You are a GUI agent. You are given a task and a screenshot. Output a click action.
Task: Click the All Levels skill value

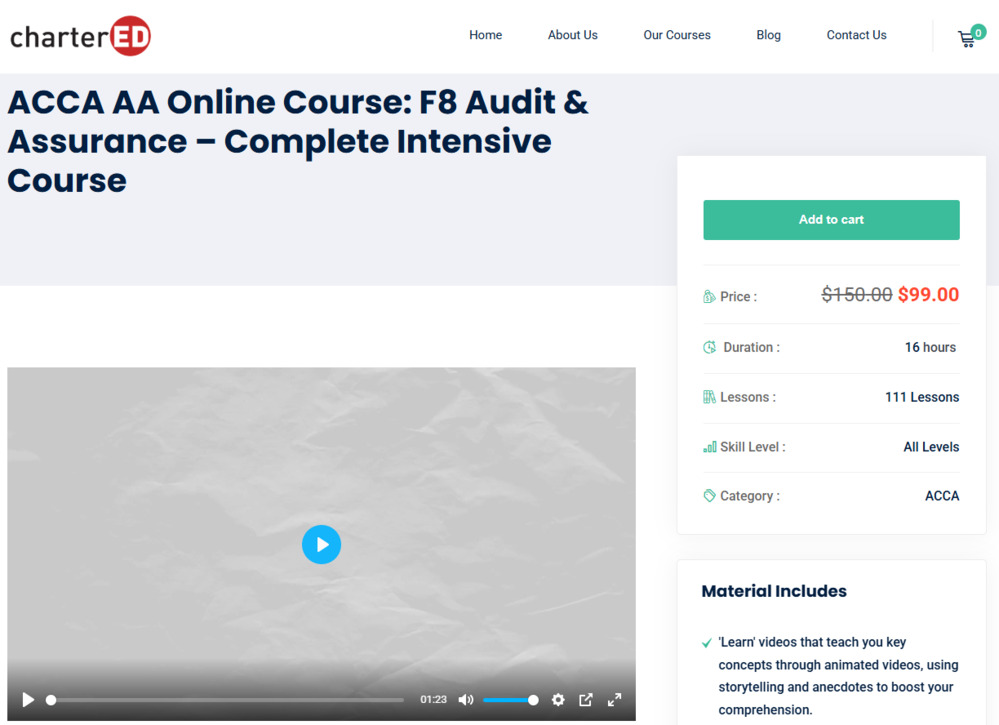931,447
